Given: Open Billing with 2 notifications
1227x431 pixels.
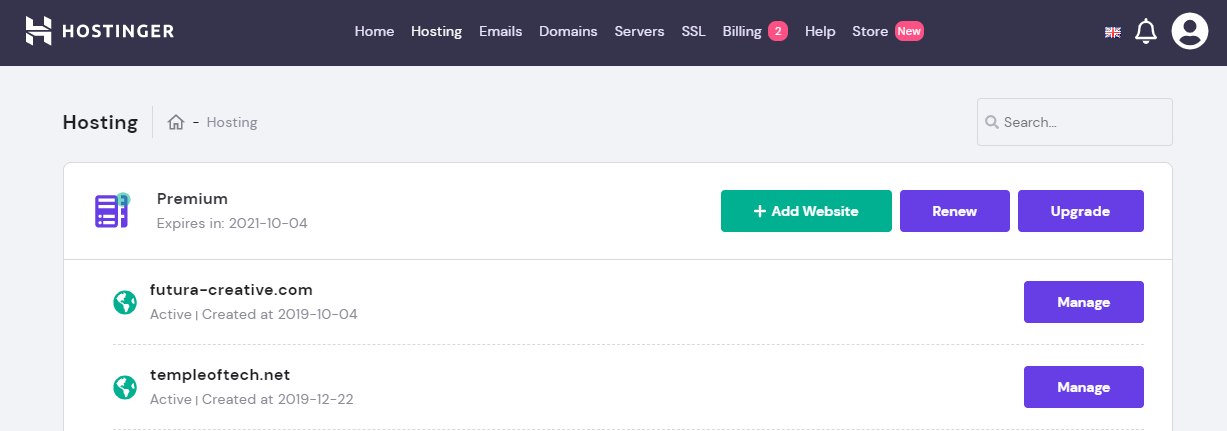Looking at the screenshot, I should (755, 31).
